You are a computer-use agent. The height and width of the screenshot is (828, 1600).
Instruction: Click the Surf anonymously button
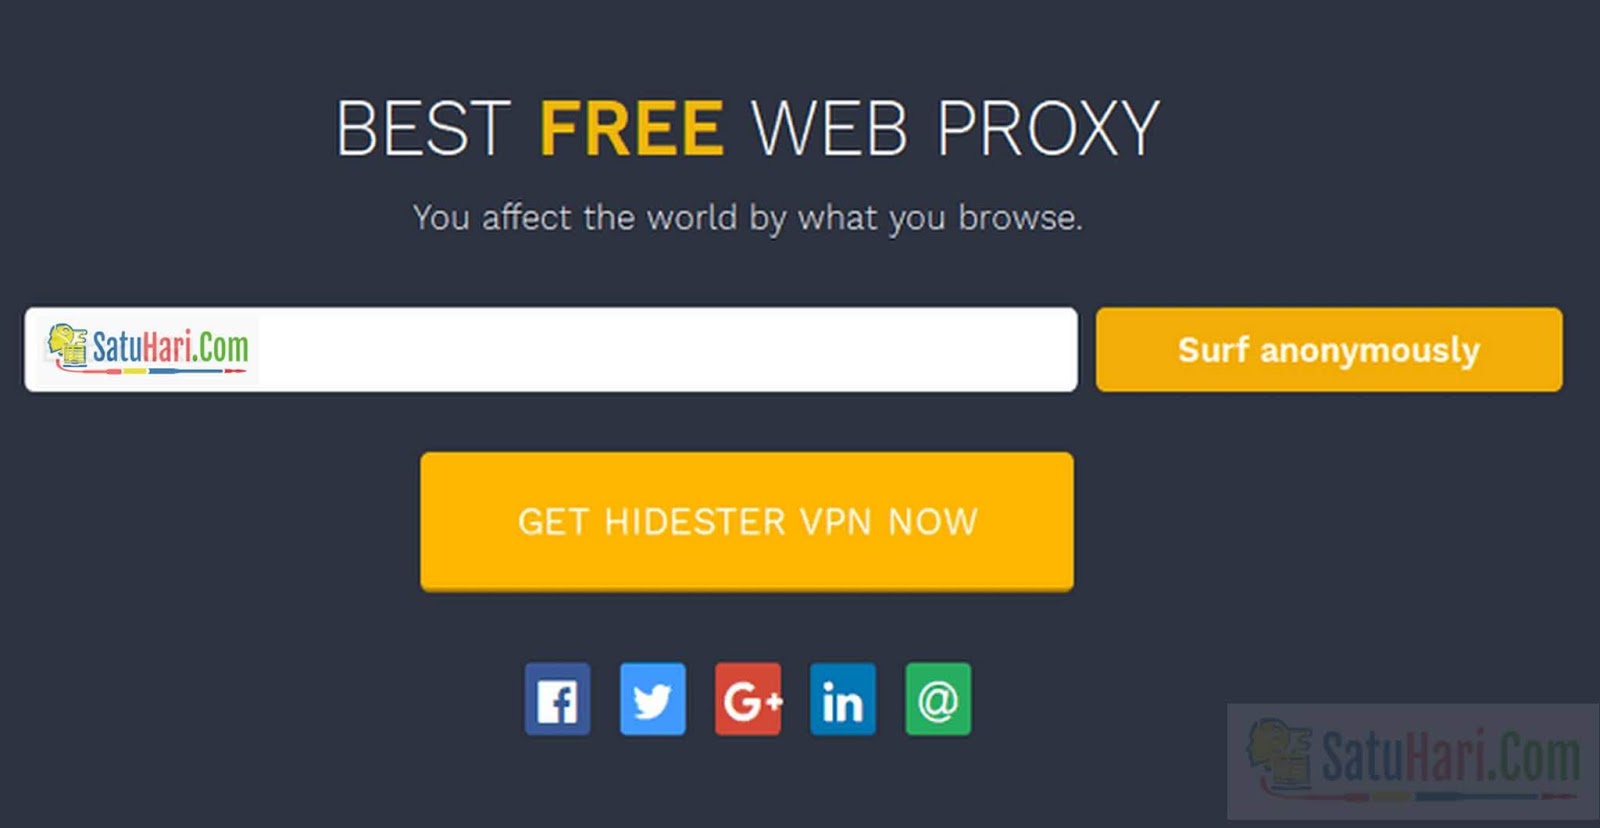(x=1329, y=349)
